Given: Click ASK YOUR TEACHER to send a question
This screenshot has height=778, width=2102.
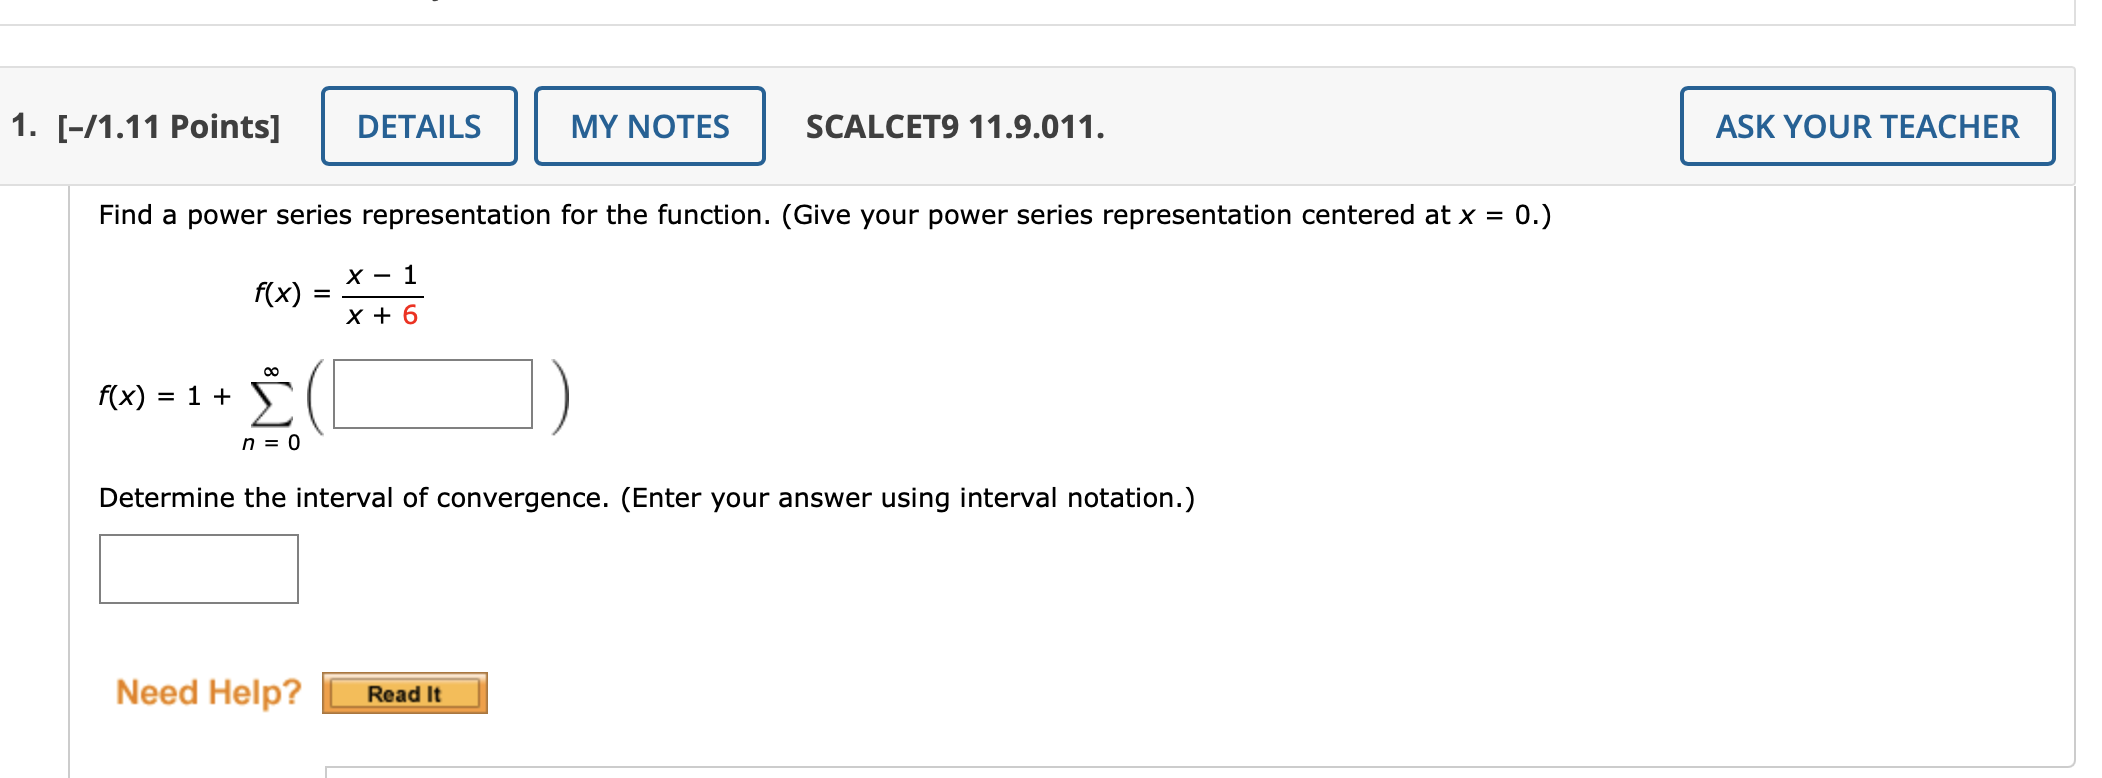Looking at the screenshot, I should (x=1864, y=126).
